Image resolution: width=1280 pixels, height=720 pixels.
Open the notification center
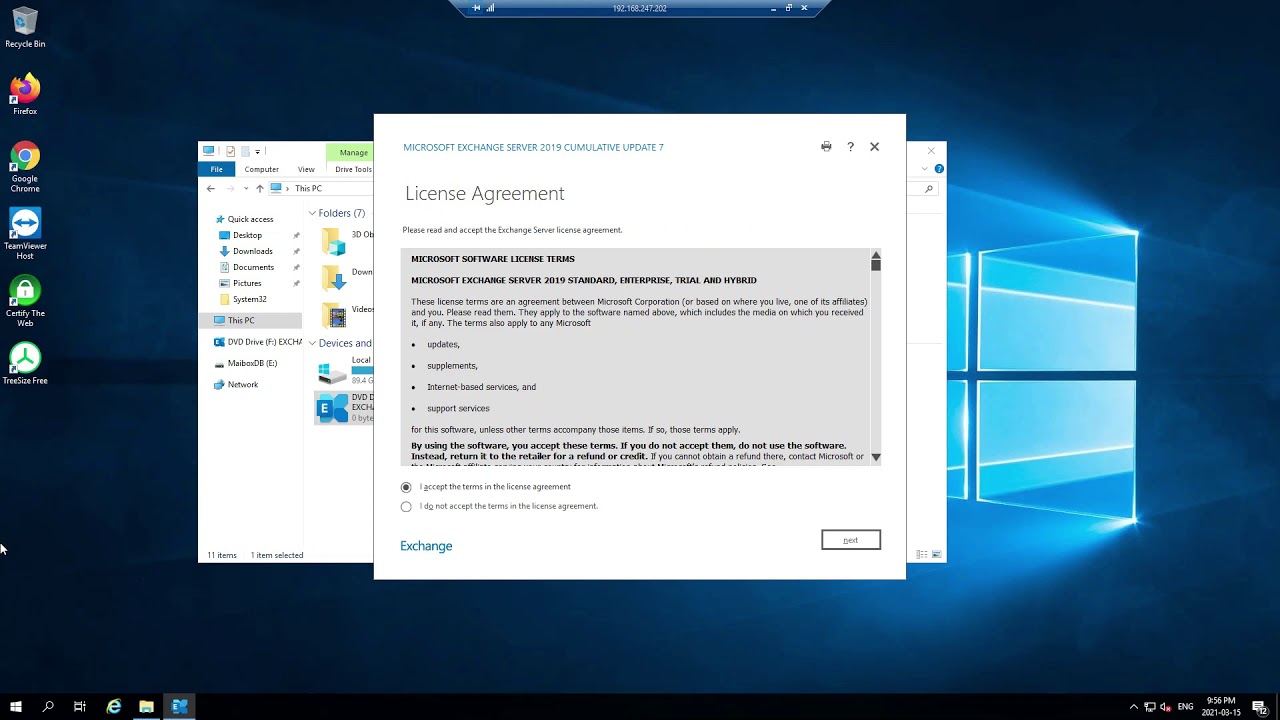[x=1259, y=707]
